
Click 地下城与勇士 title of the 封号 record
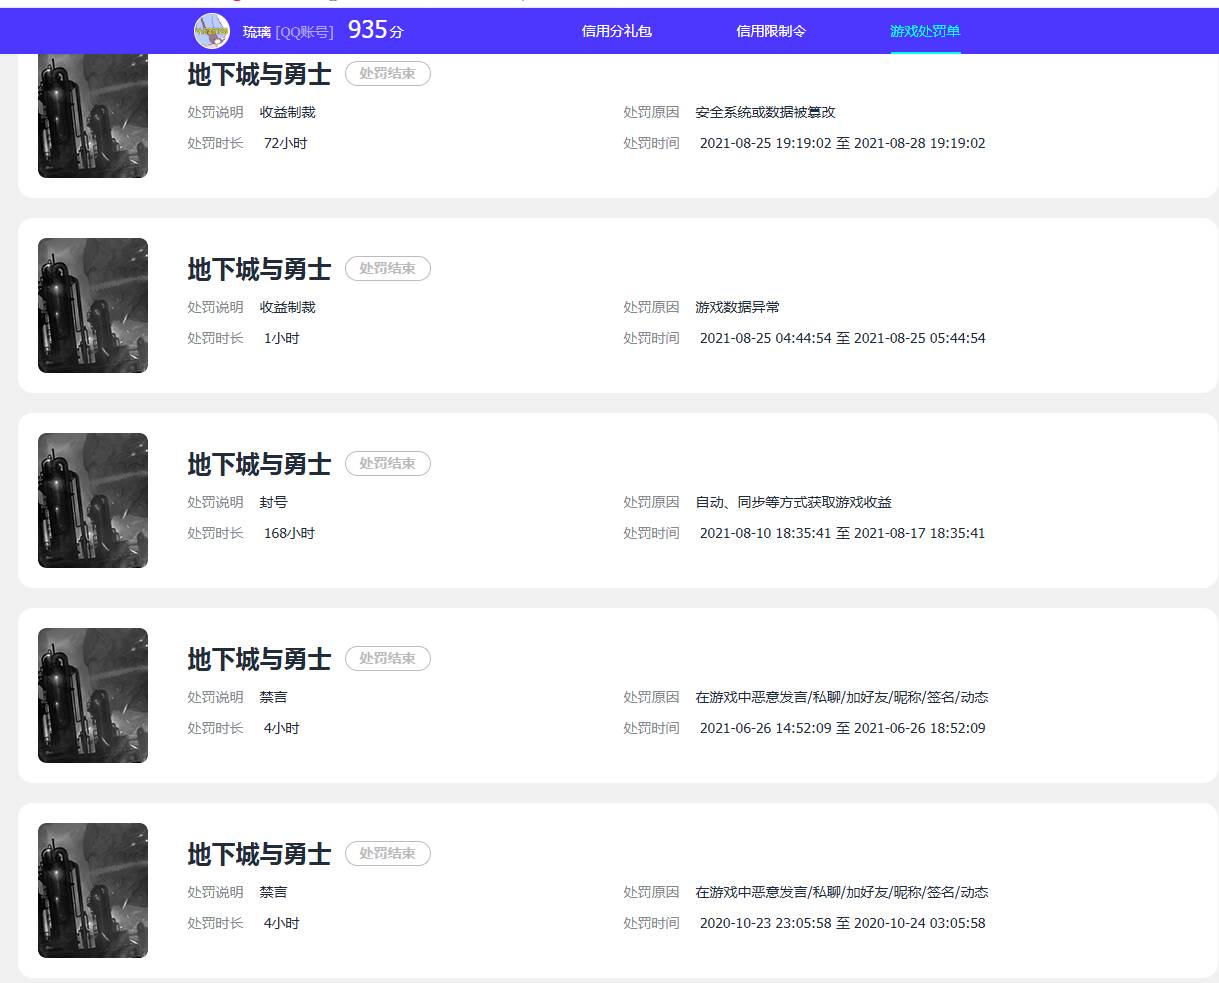(259, 465)
